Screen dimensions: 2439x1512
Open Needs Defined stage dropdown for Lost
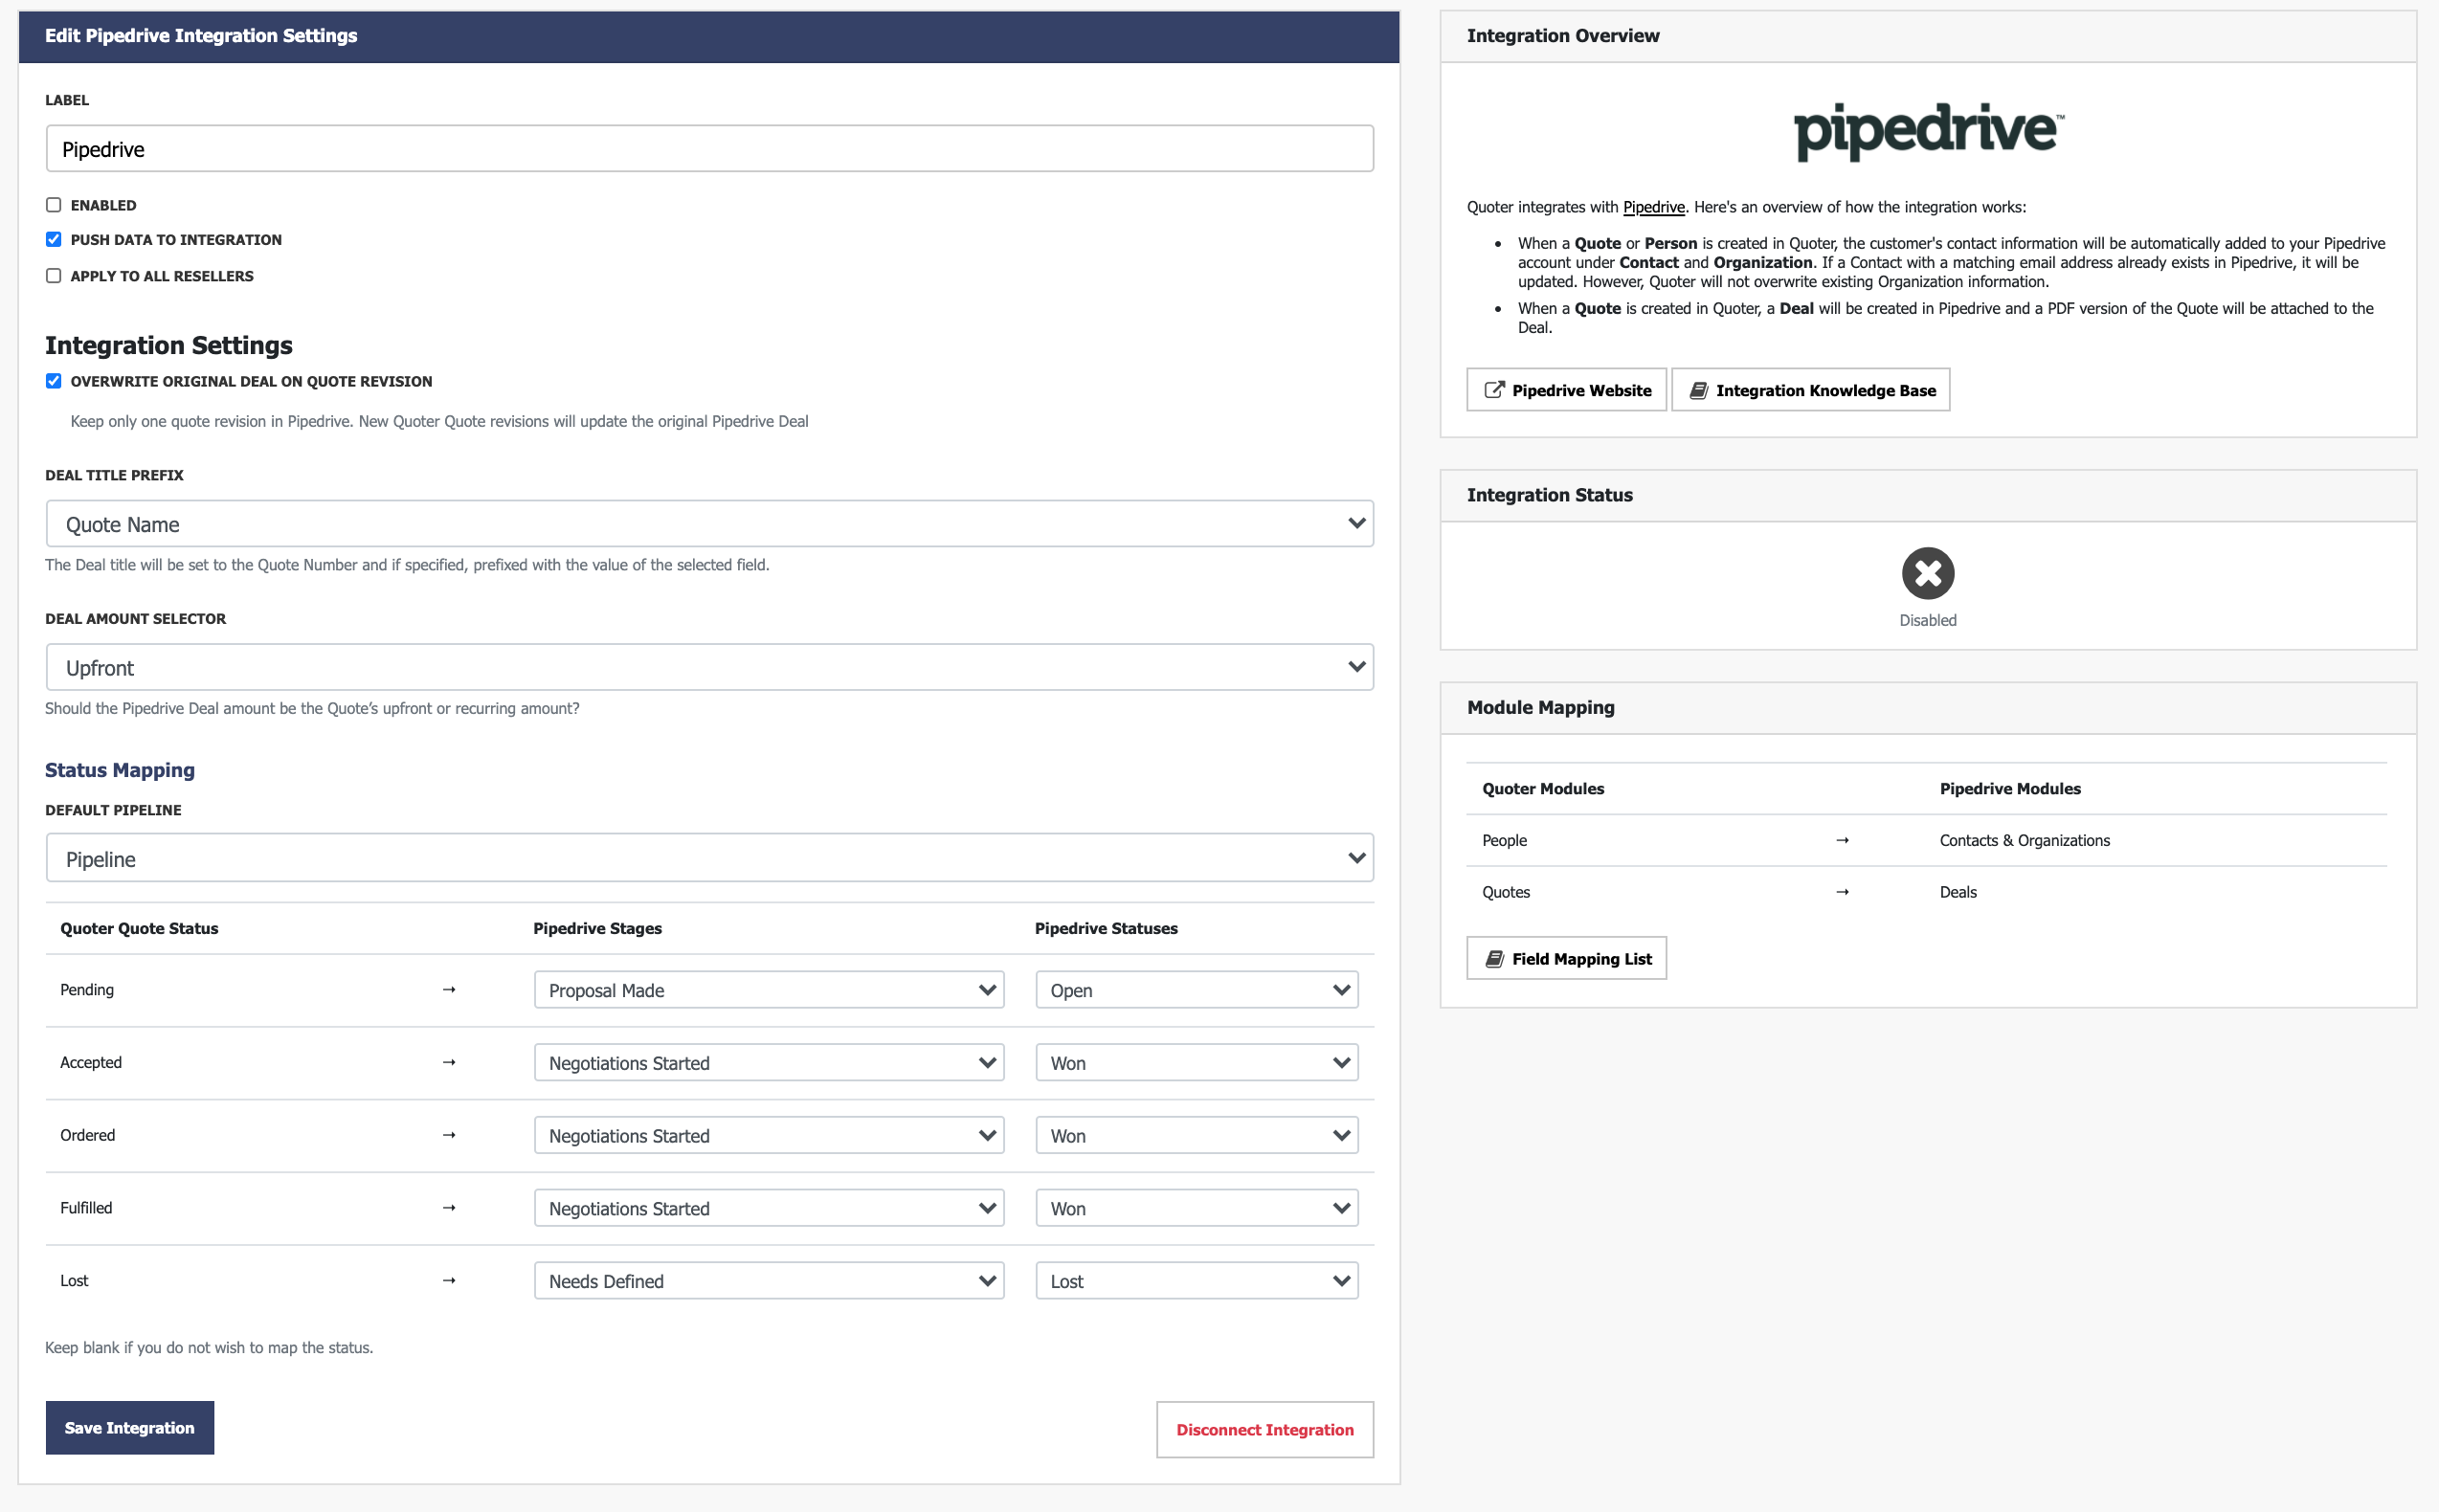pos(768,1281)
